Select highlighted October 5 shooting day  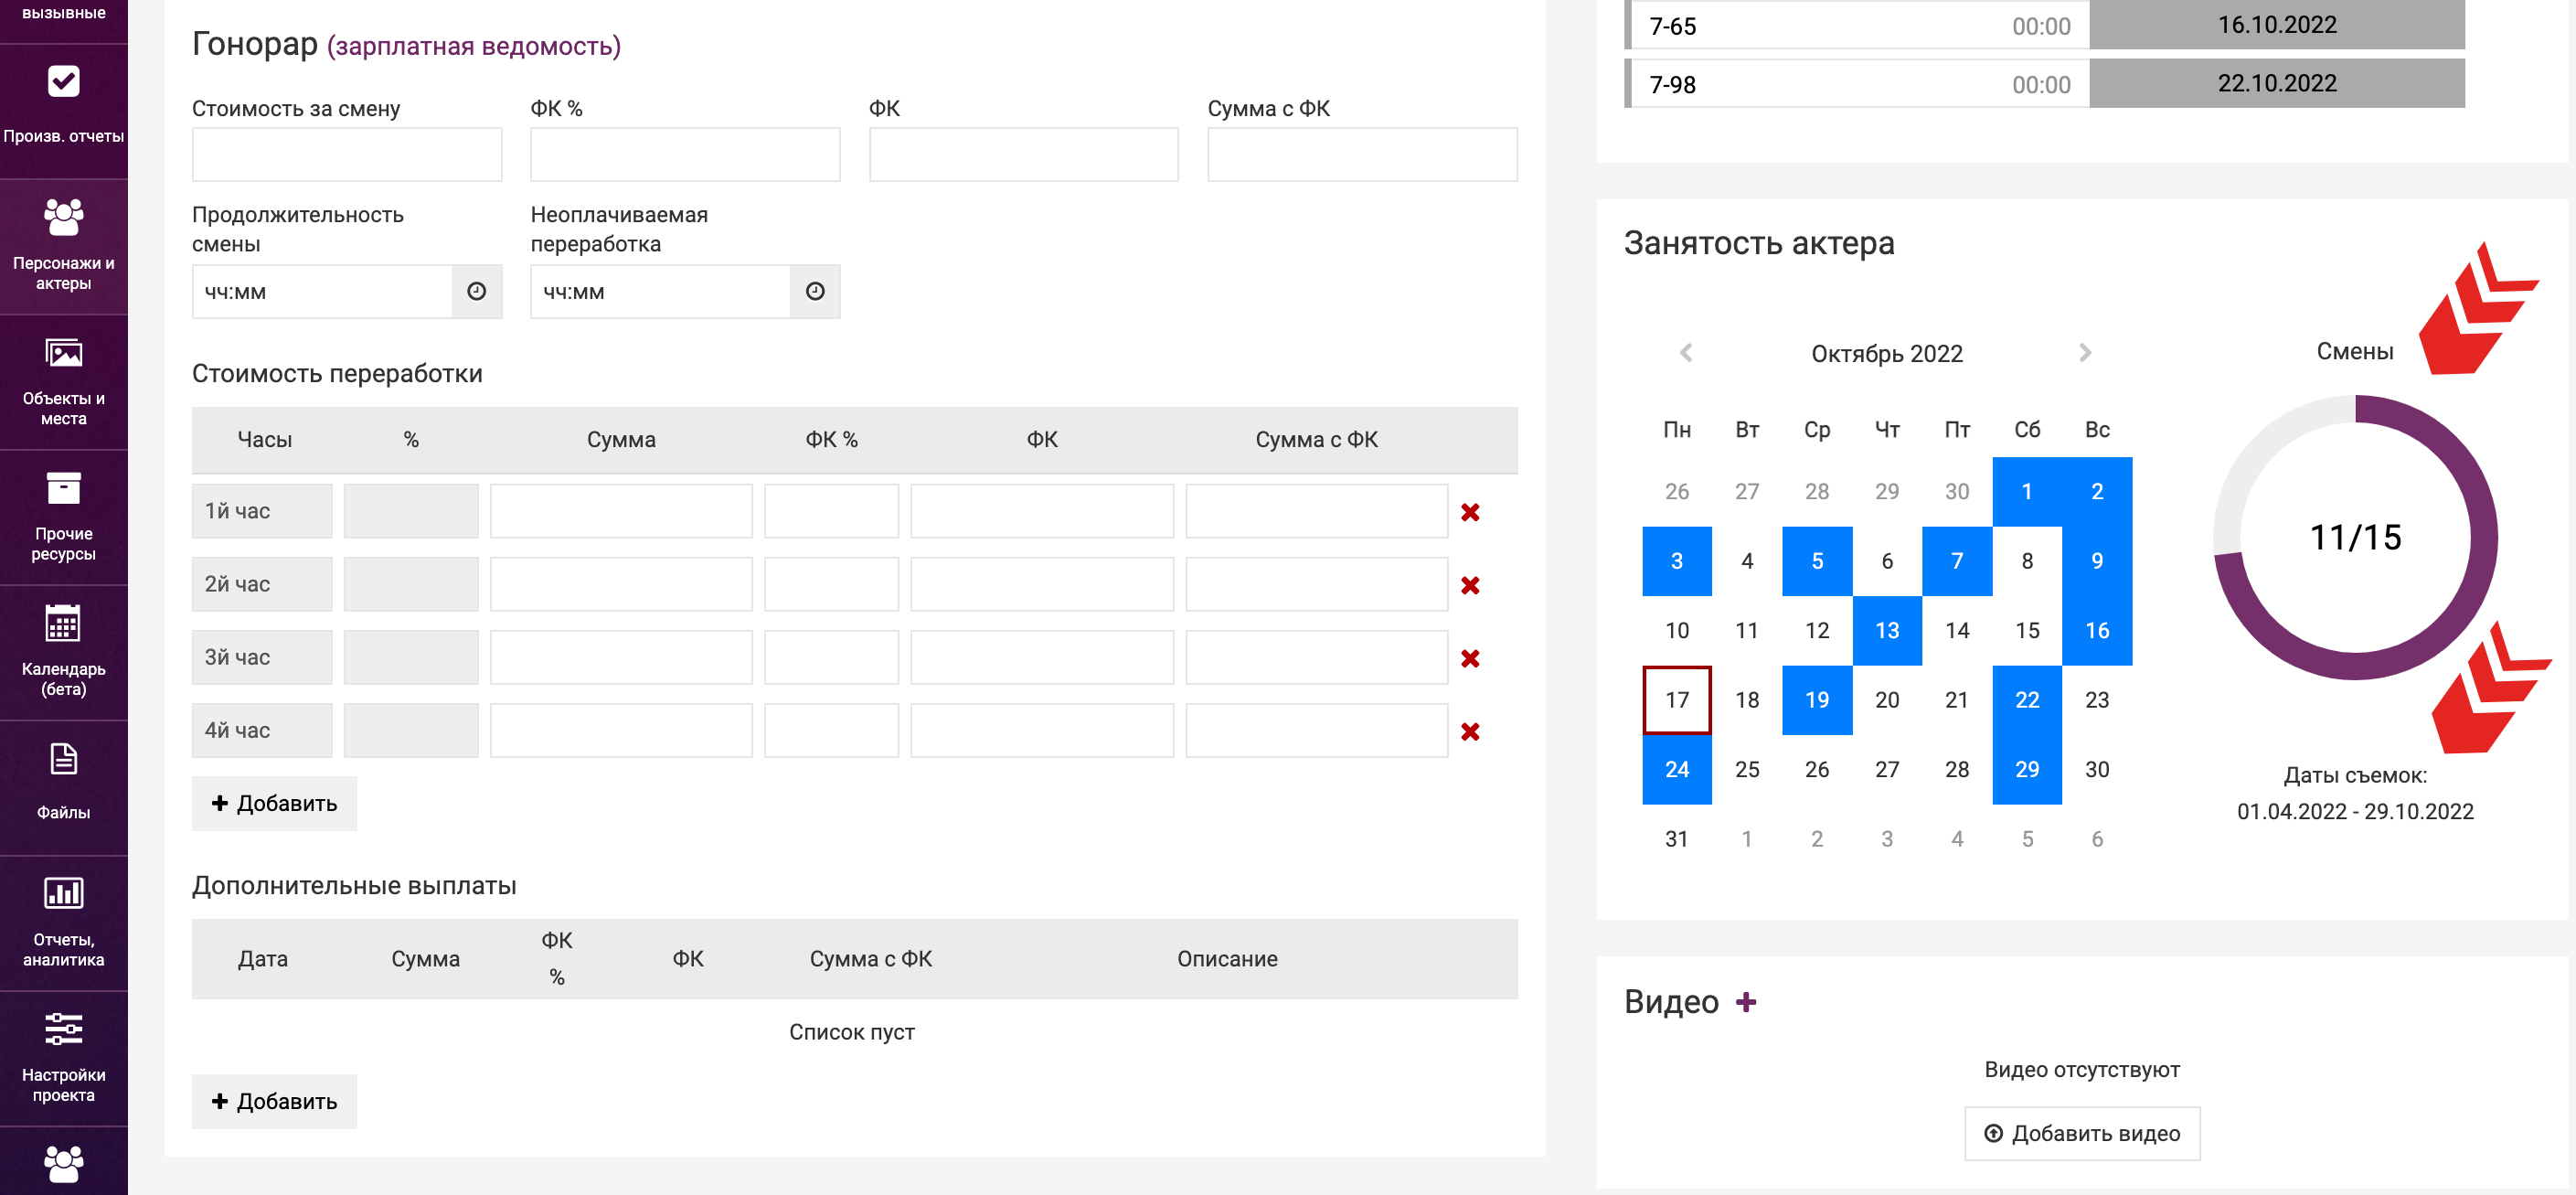coord(1817,561)
